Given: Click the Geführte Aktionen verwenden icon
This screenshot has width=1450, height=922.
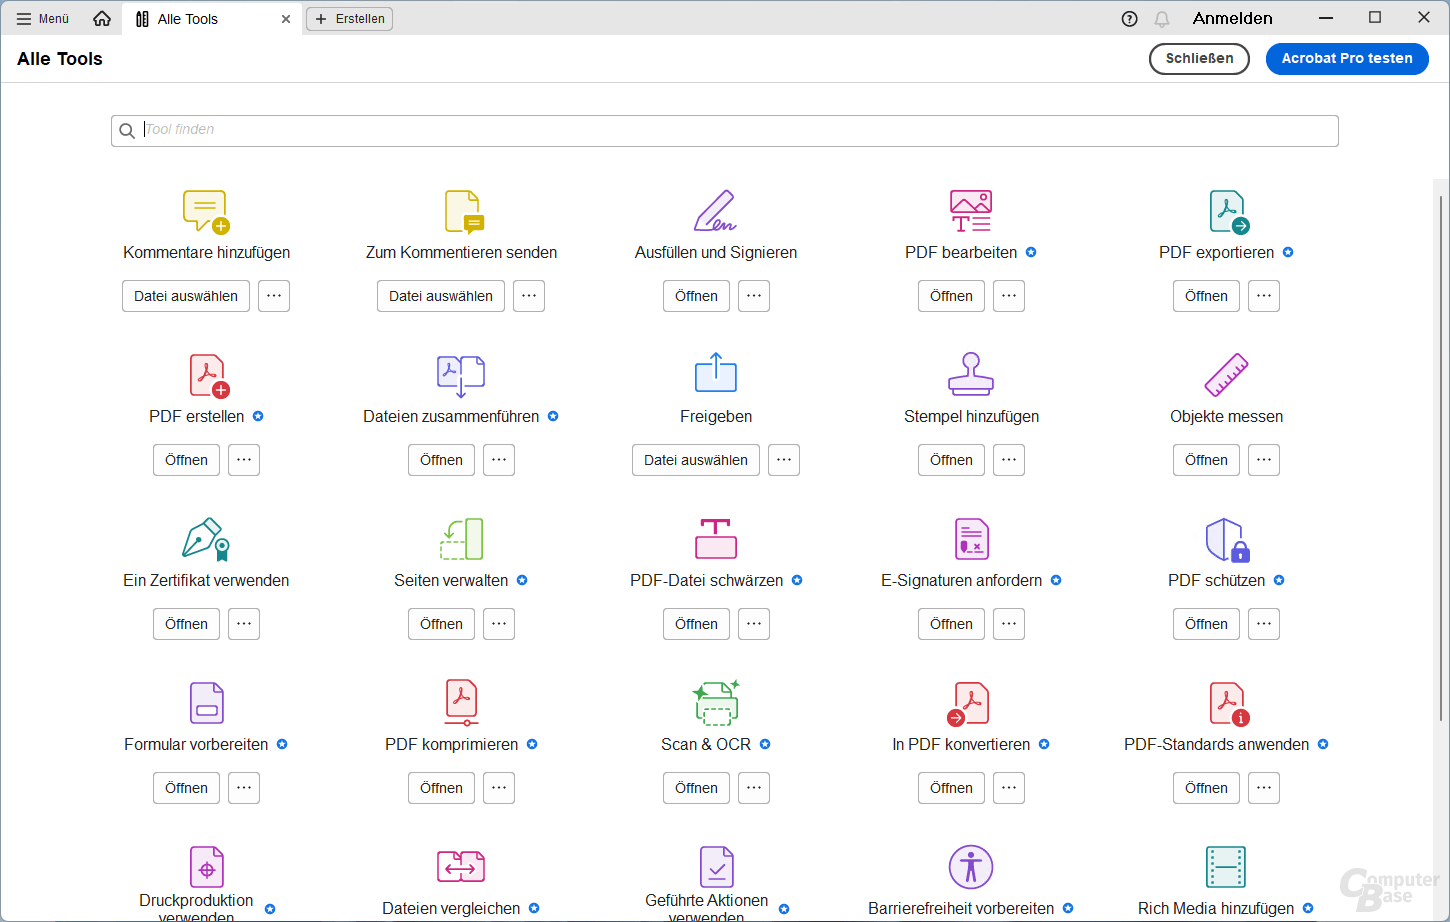Looking at the screenshot, I should [x=717, y=867].
